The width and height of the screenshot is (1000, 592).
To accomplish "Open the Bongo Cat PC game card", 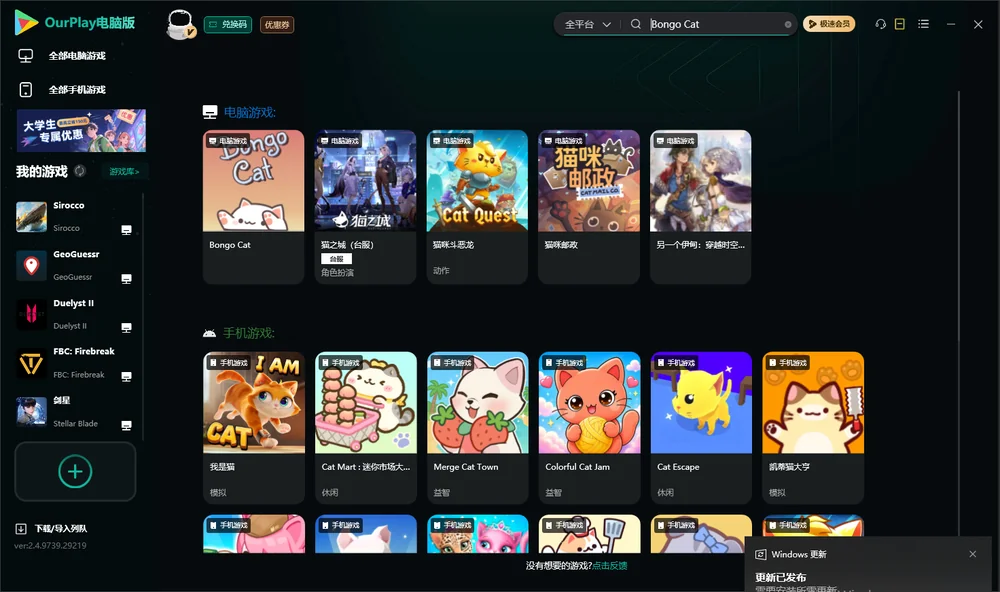I will [x=253, y=207].
